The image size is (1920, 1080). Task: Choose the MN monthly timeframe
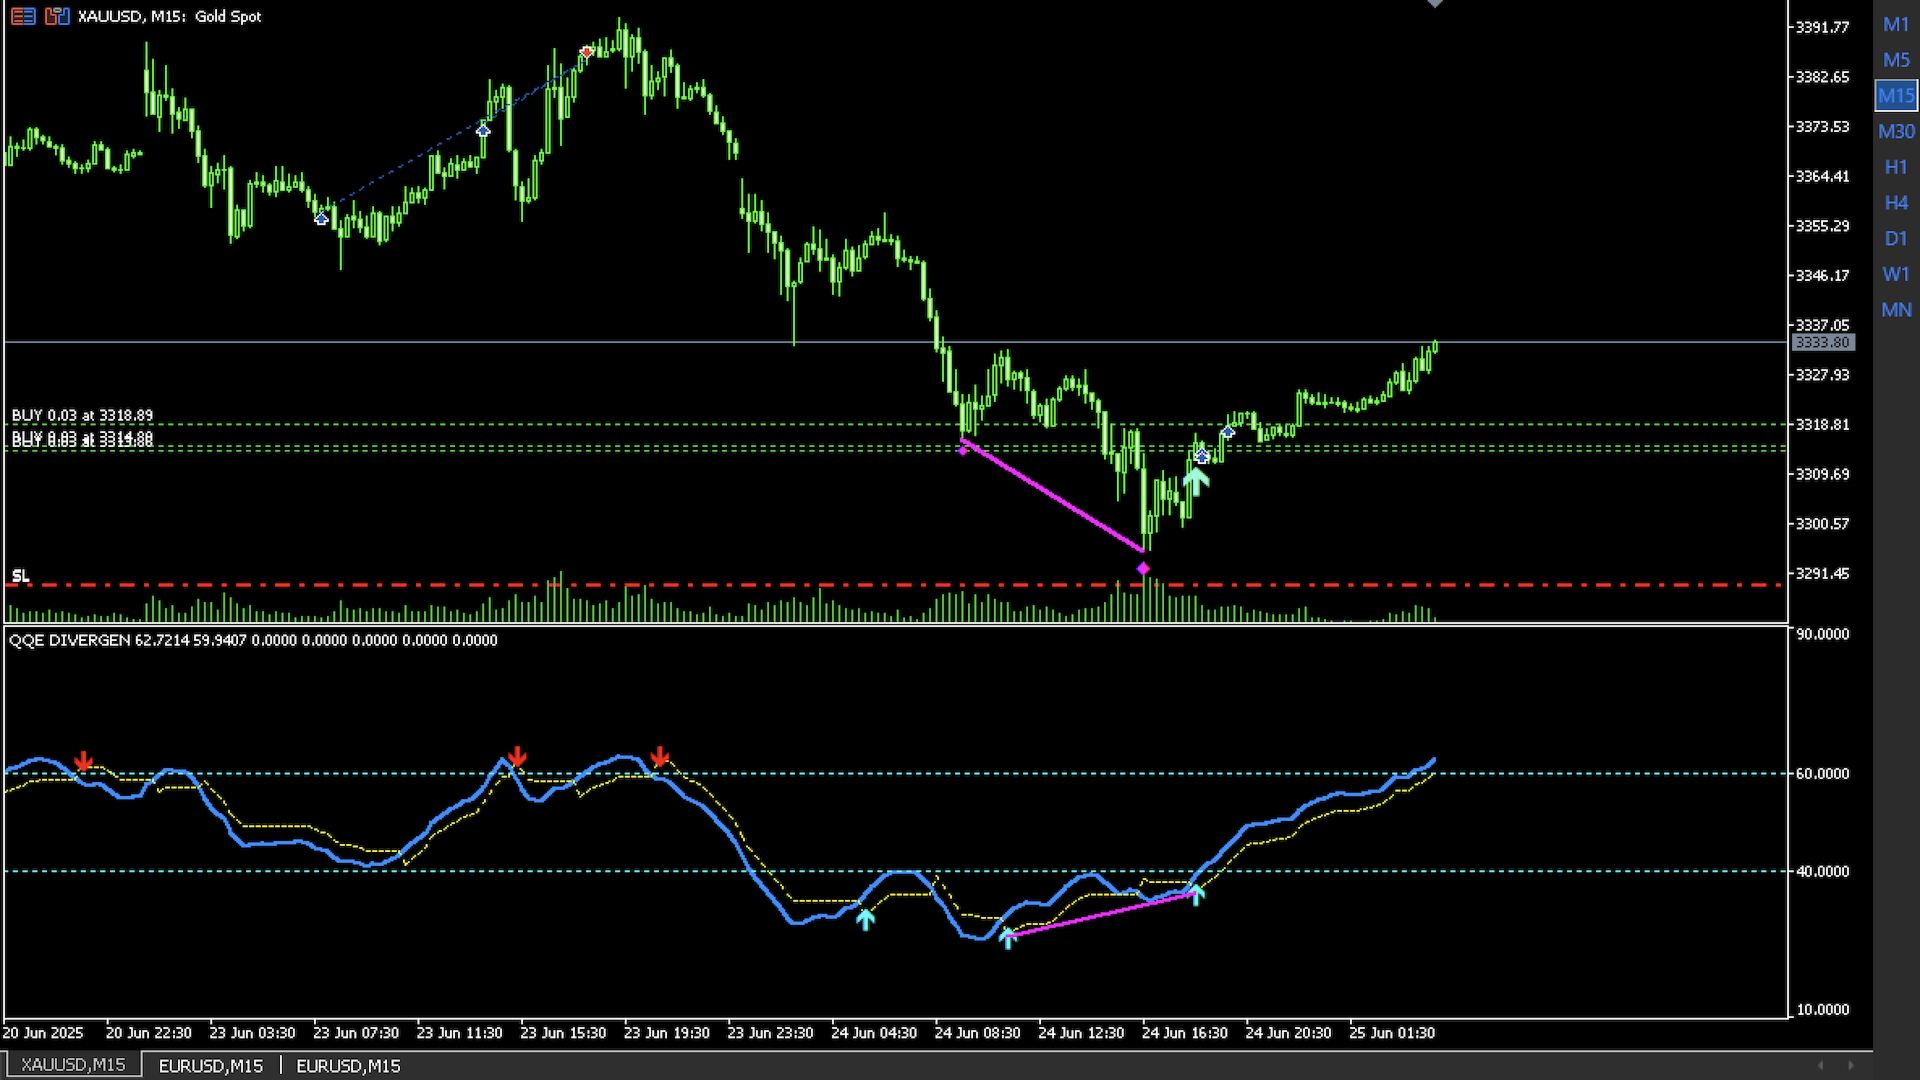point(1896,310)
